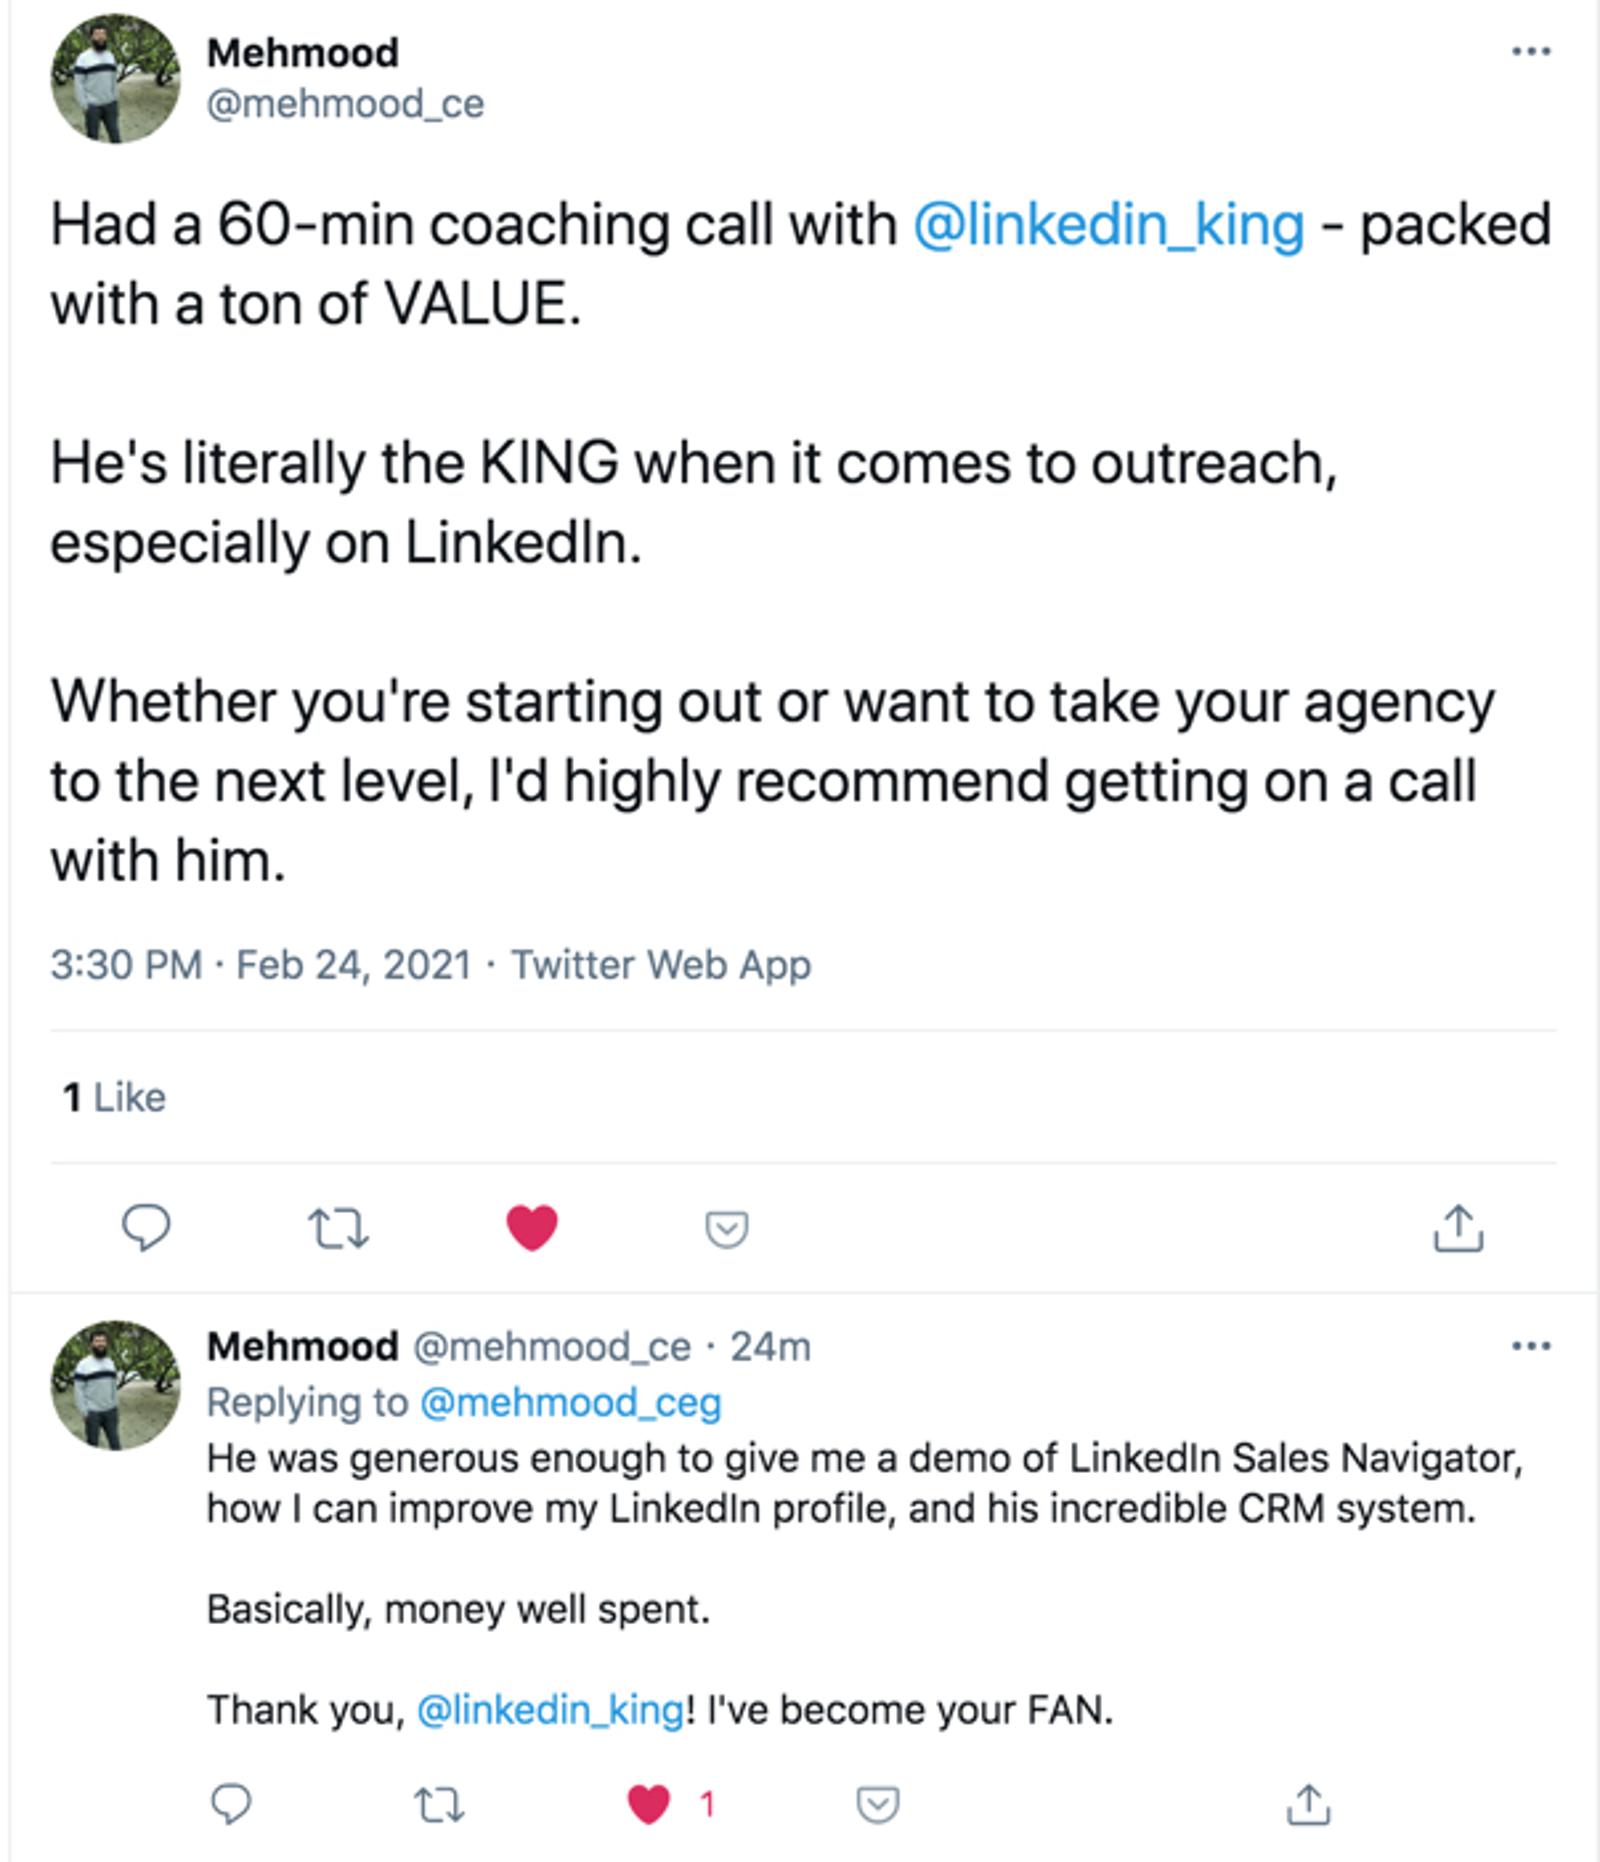Open the @mehmood_ceg replying-to link
The width and height of the screenshot is (1600, 1862).
[x=570, y=1402]
